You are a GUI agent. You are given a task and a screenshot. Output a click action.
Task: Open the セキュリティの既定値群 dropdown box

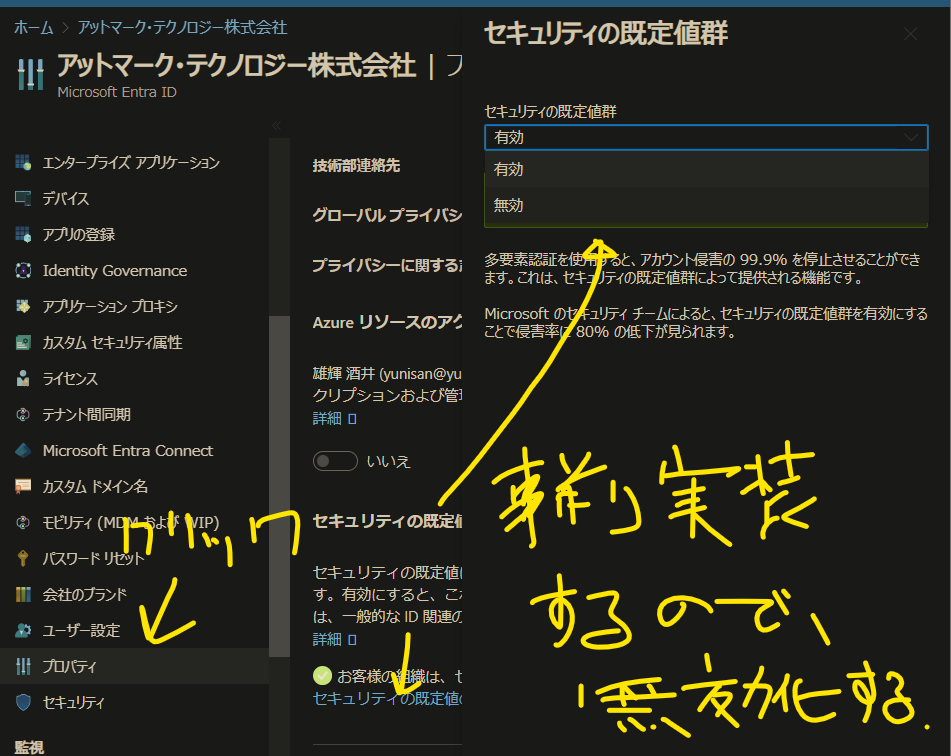click(x=706, y=138)
